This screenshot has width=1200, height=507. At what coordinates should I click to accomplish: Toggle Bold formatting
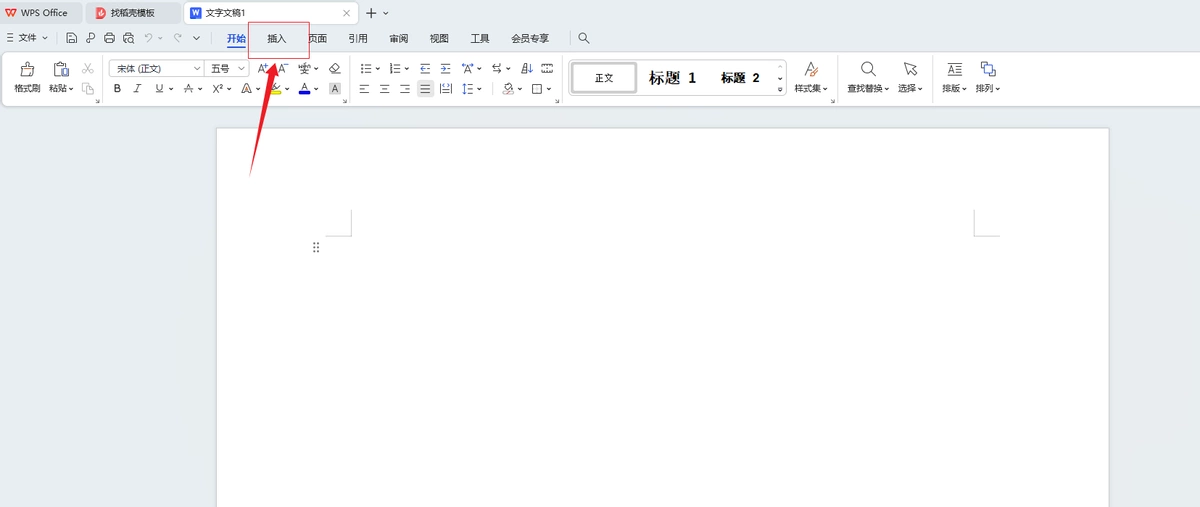click(117, 89)
